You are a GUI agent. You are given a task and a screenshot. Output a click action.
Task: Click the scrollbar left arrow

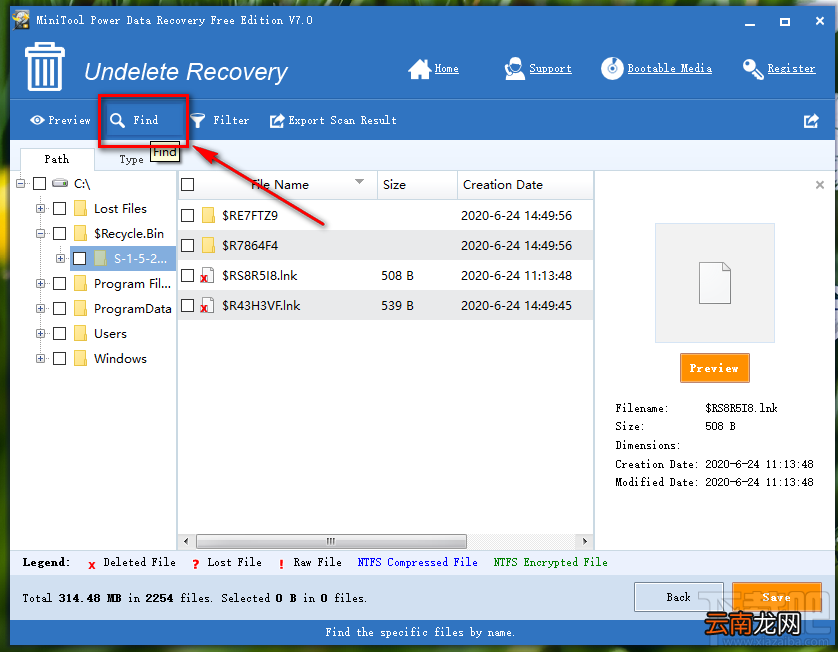click(x=186, y=541)
